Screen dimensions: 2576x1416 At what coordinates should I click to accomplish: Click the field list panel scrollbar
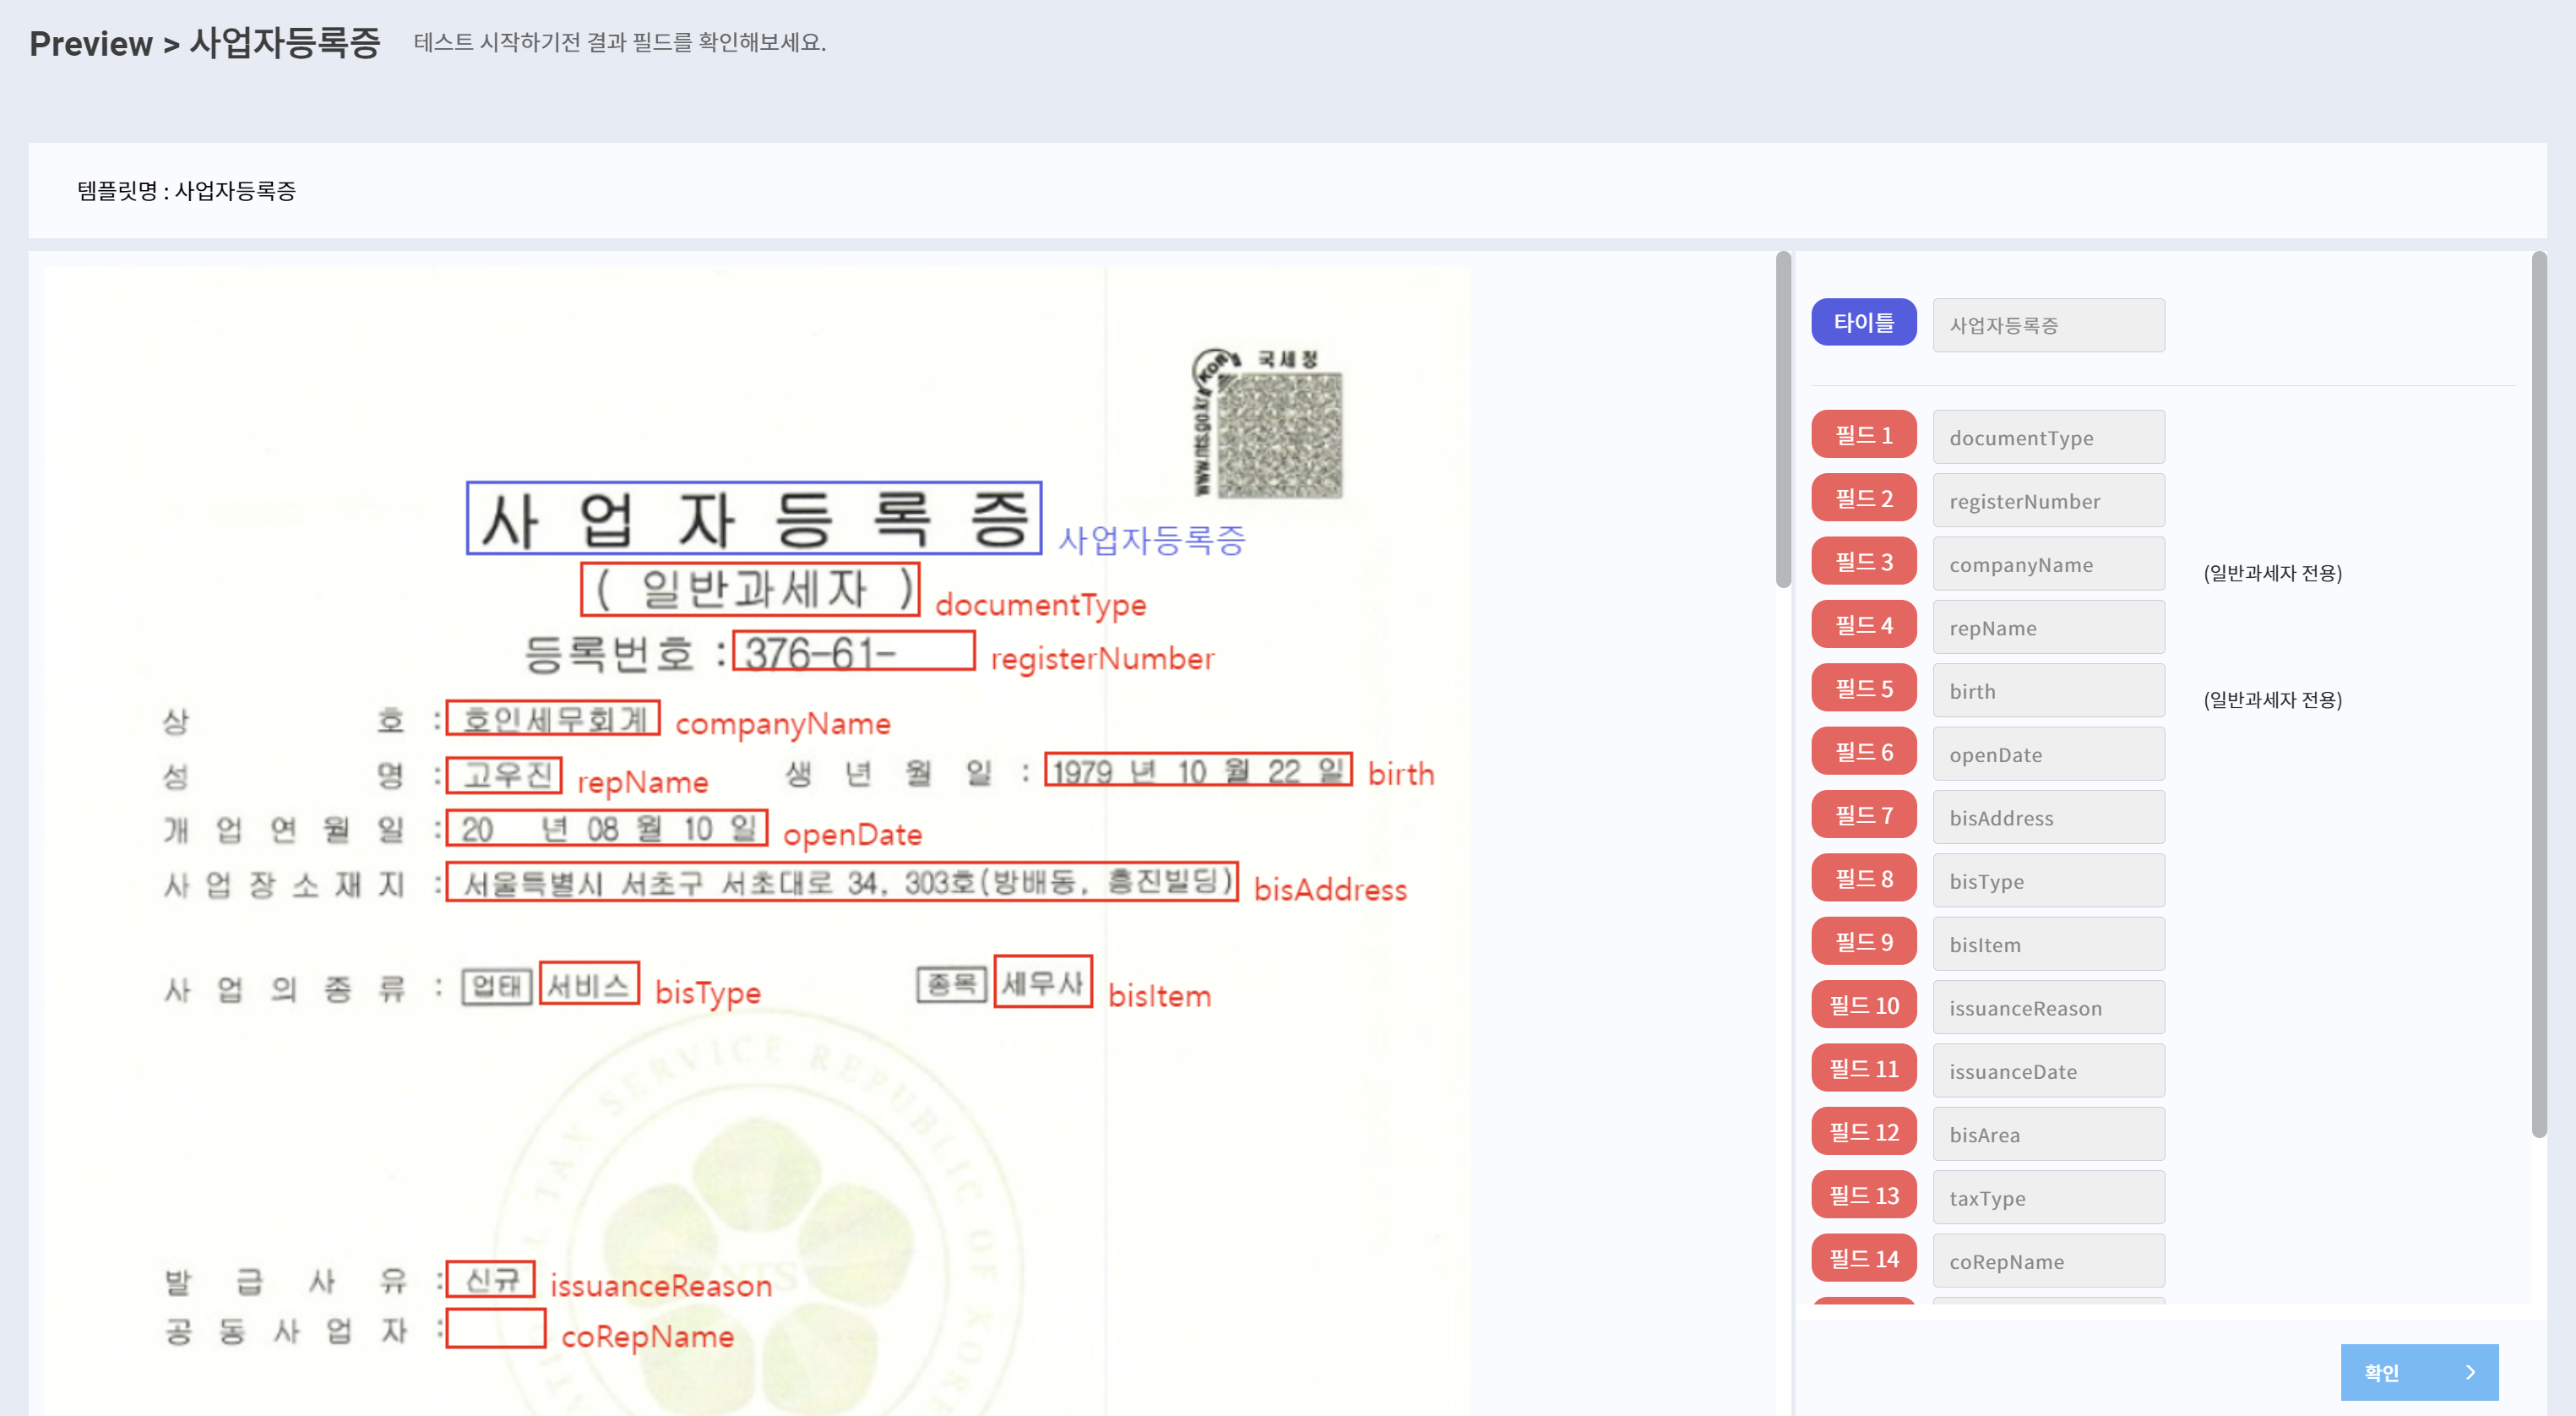pos(2538,695)
